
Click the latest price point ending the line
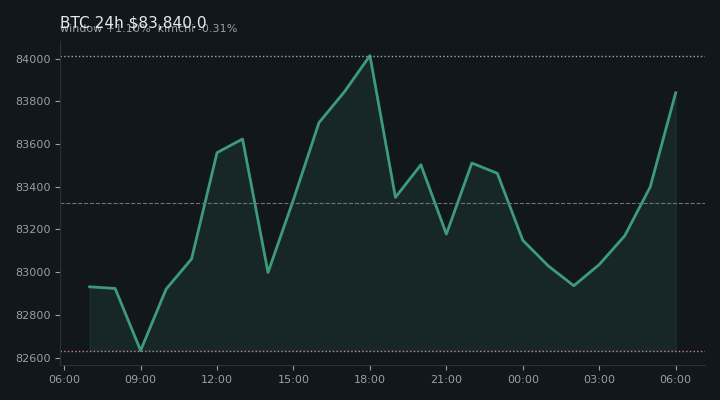point(675,93)
